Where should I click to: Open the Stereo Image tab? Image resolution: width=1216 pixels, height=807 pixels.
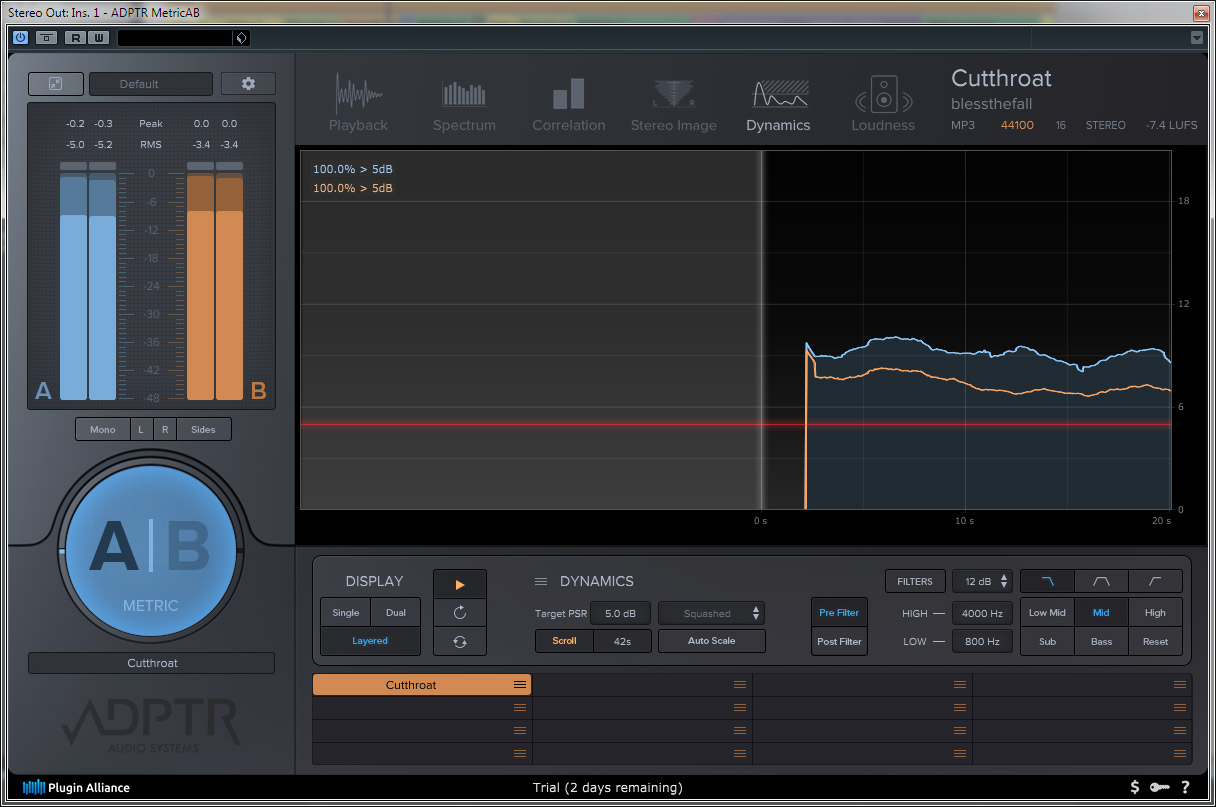click(x=674, y=104)
